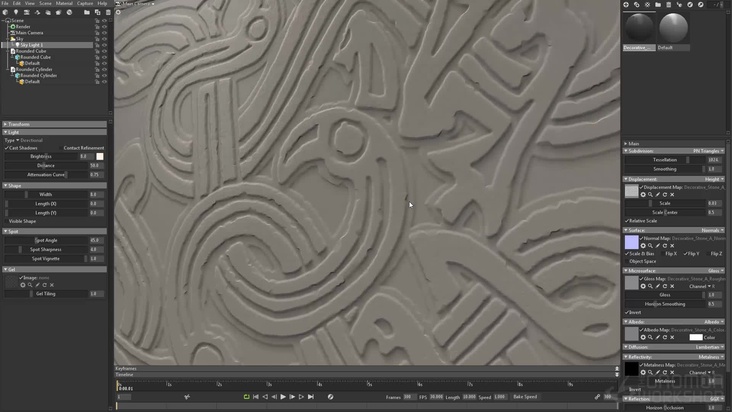
Task: Click the white light color swatch
Action: click(x=99, y=156)
